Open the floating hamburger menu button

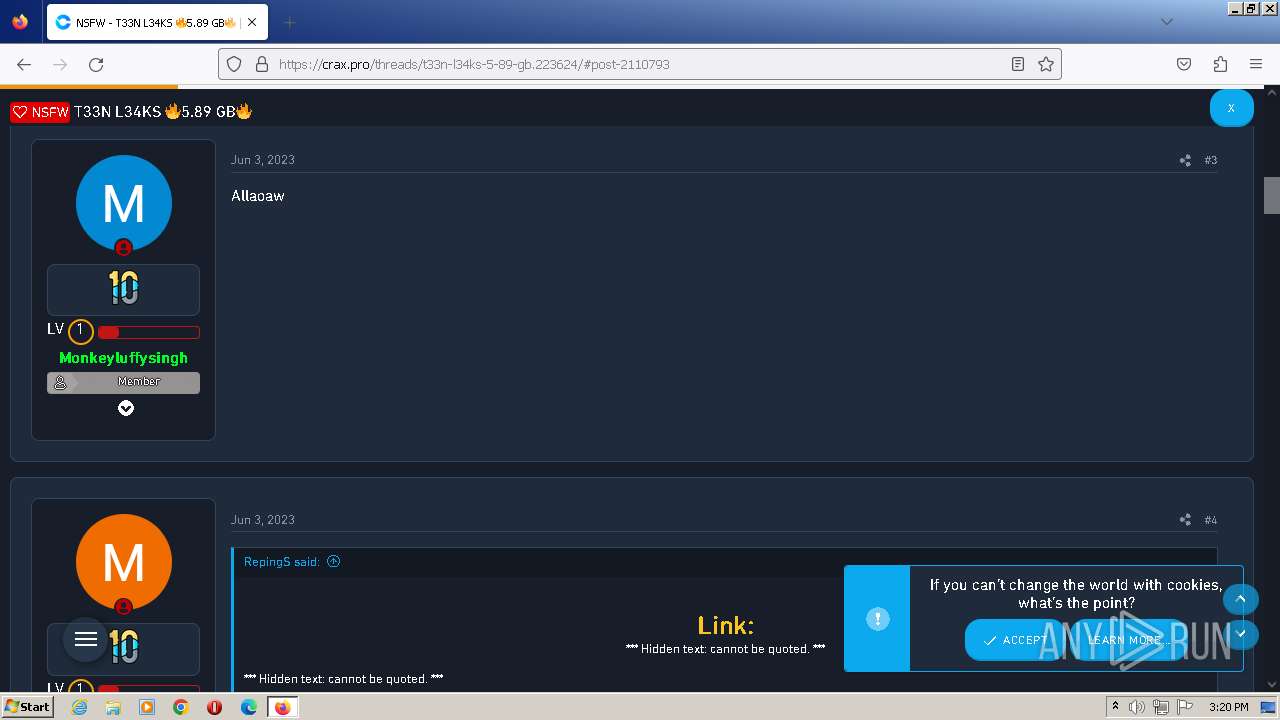pos(86,640)
